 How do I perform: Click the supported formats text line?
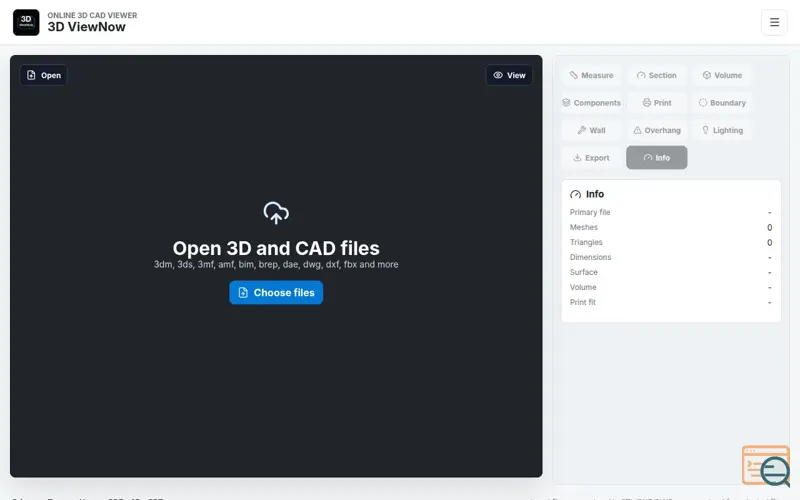tap(276, 264)
